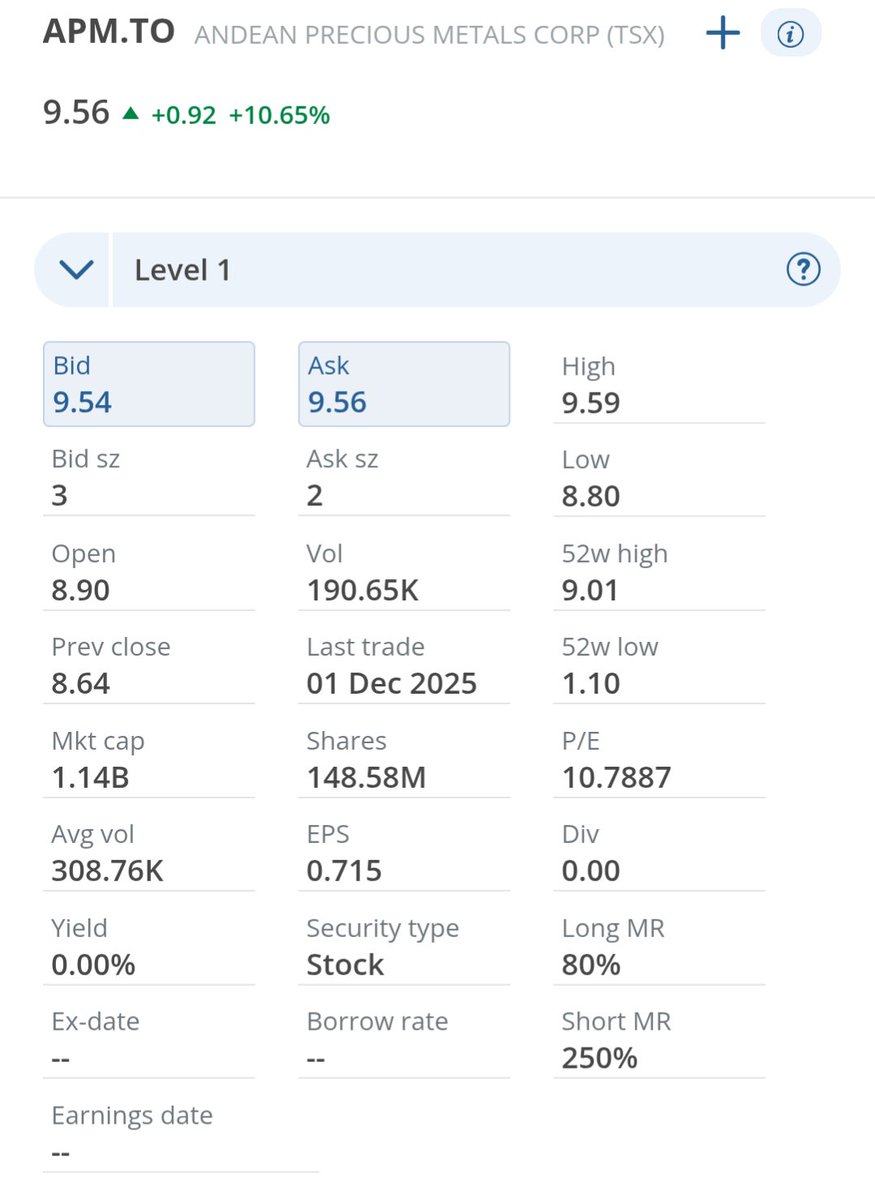The image size is (875, 1200).
Task: Click the Bid 9.54 price box
Action: pos(149,384)
